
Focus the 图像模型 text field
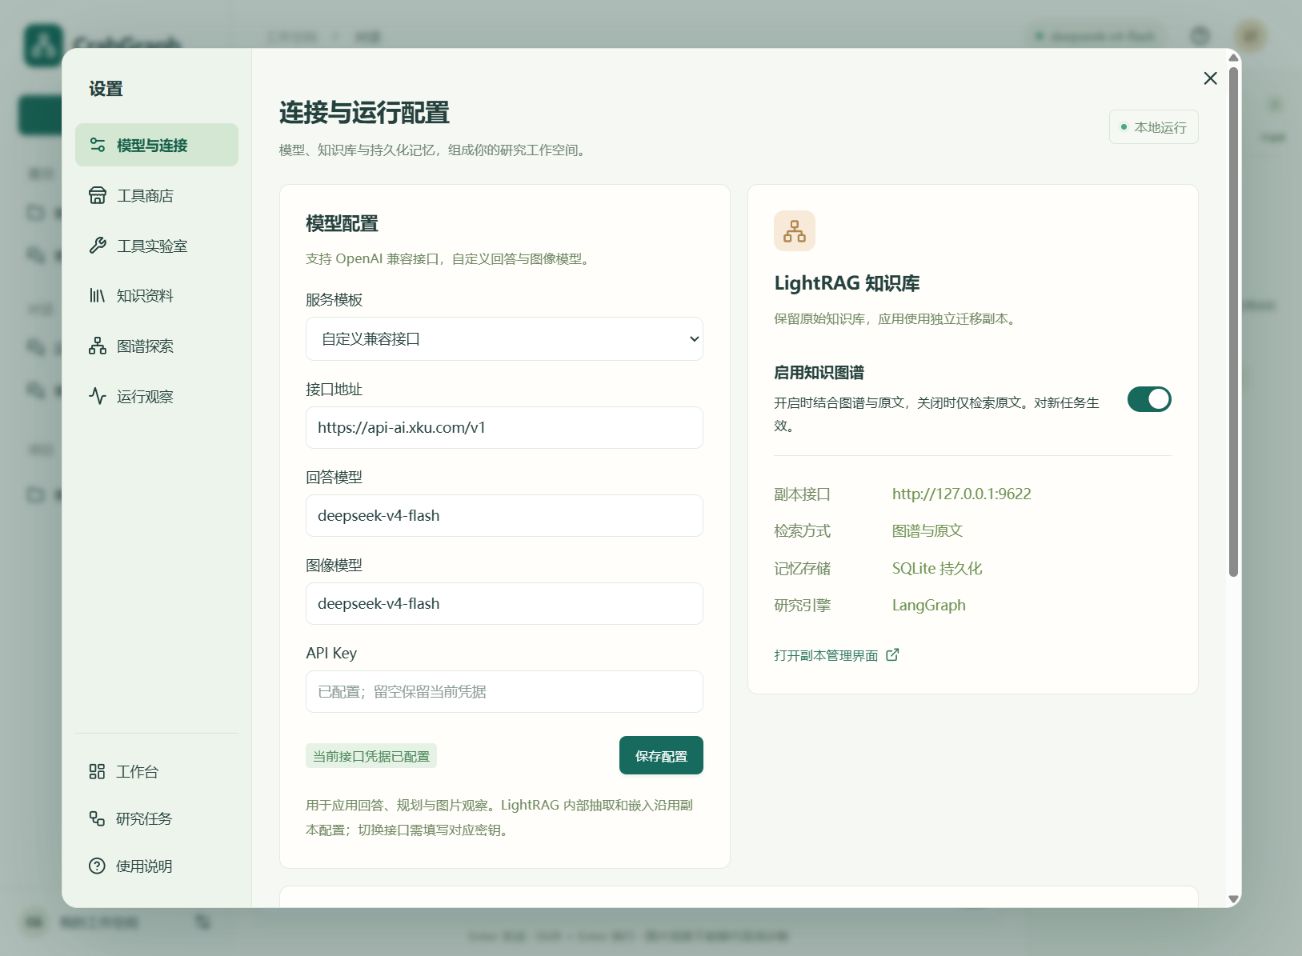[504, 603]
